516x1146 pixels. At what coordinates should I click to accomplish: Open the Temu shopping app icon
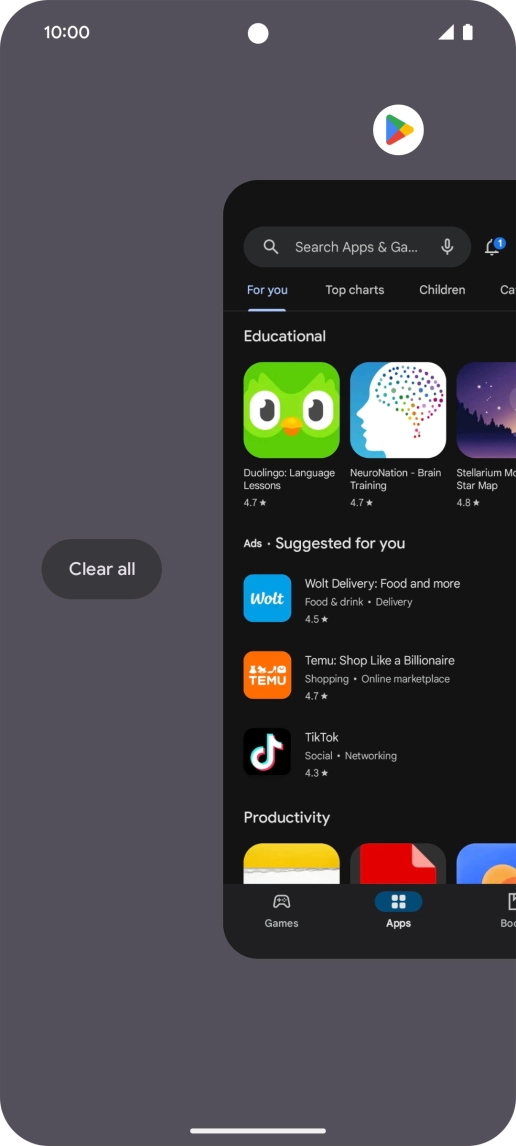[268, 675]
